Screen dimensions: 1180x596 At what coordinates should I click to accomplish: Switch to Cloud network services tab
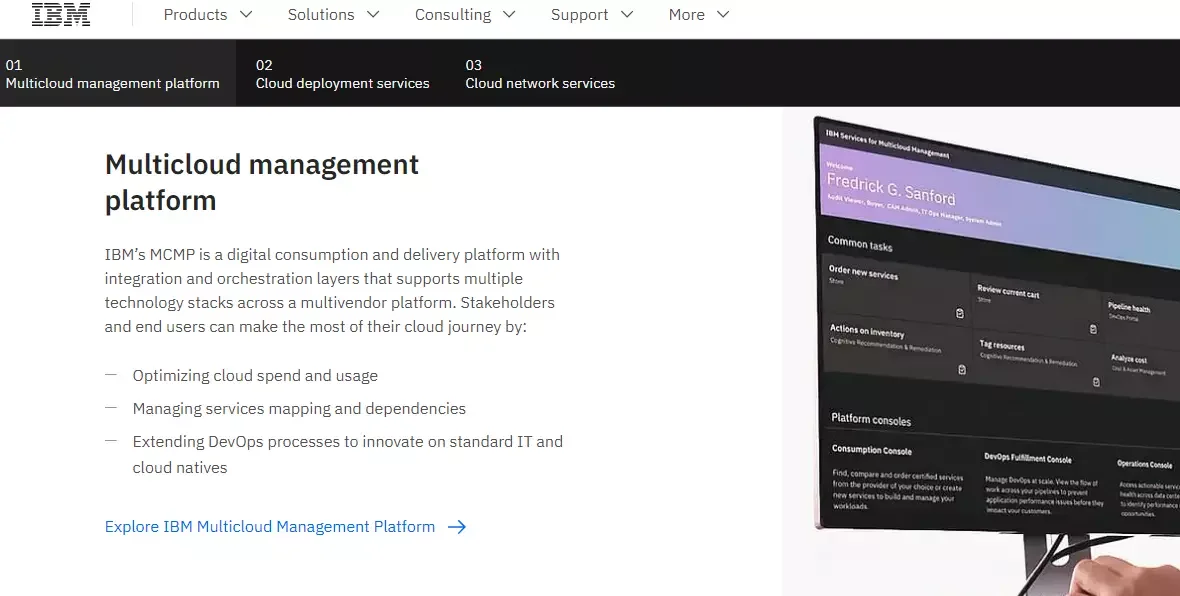540,73
